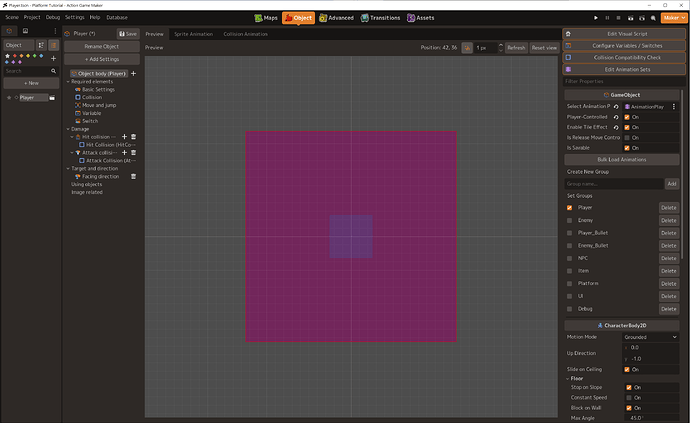Switch to list view in the object list
The width and height of the screenshot is (690, 423).
click(53, 45)
